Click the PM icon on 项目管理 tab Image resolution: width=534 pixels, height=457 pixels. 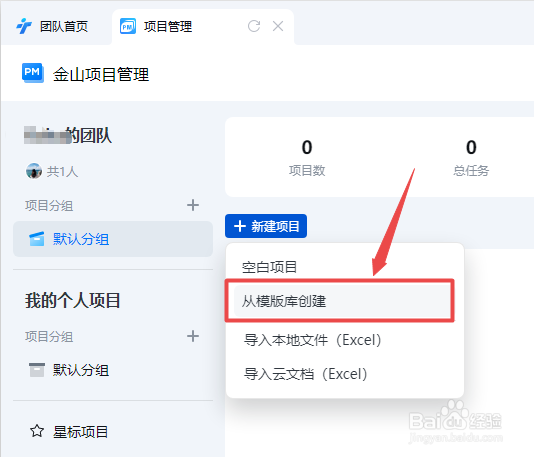pos(128,26)
